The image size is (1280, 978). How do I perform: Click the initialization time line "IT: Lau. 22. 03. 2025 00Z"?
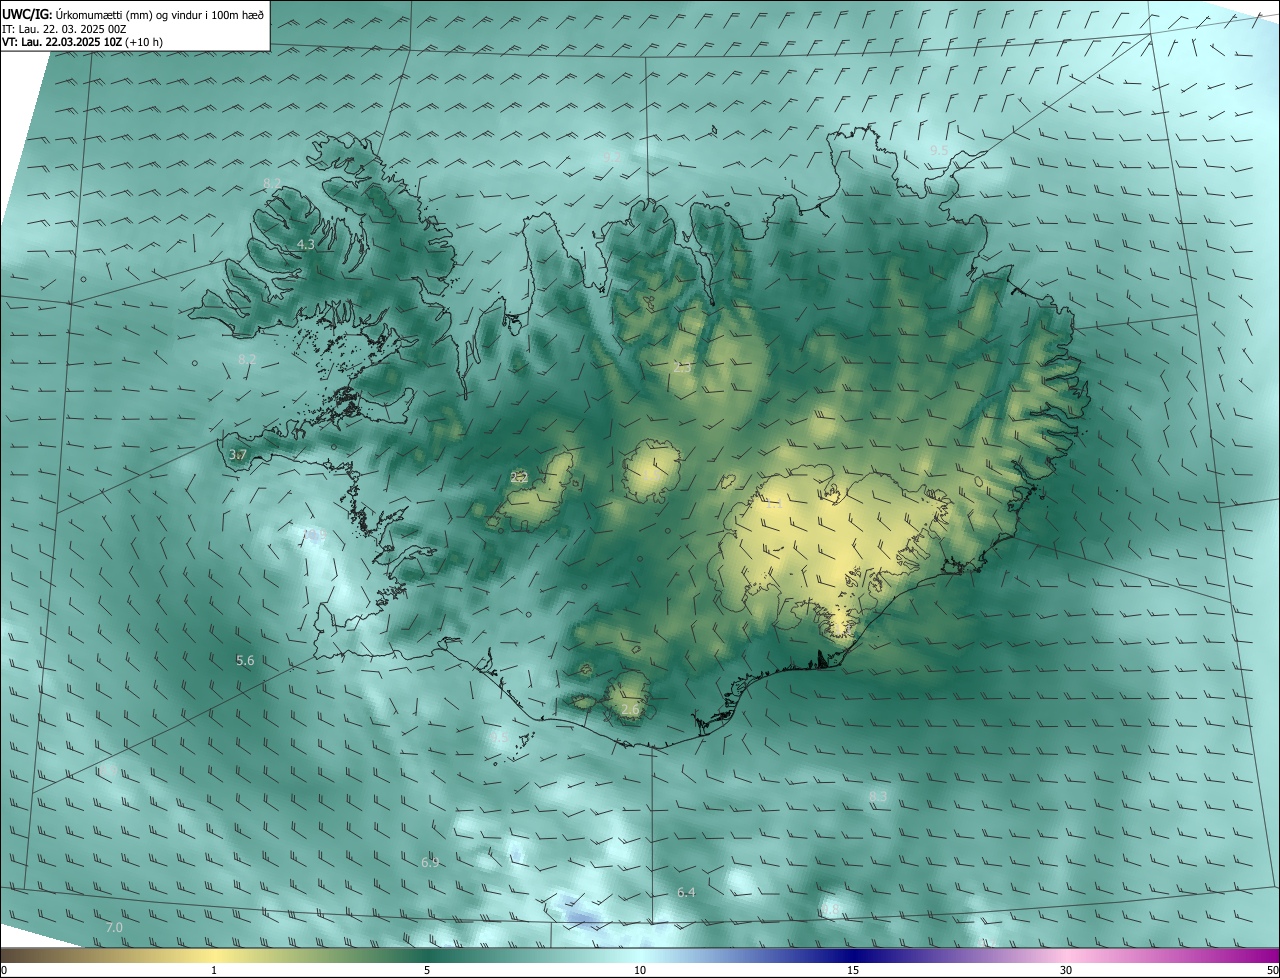point(64,28)
